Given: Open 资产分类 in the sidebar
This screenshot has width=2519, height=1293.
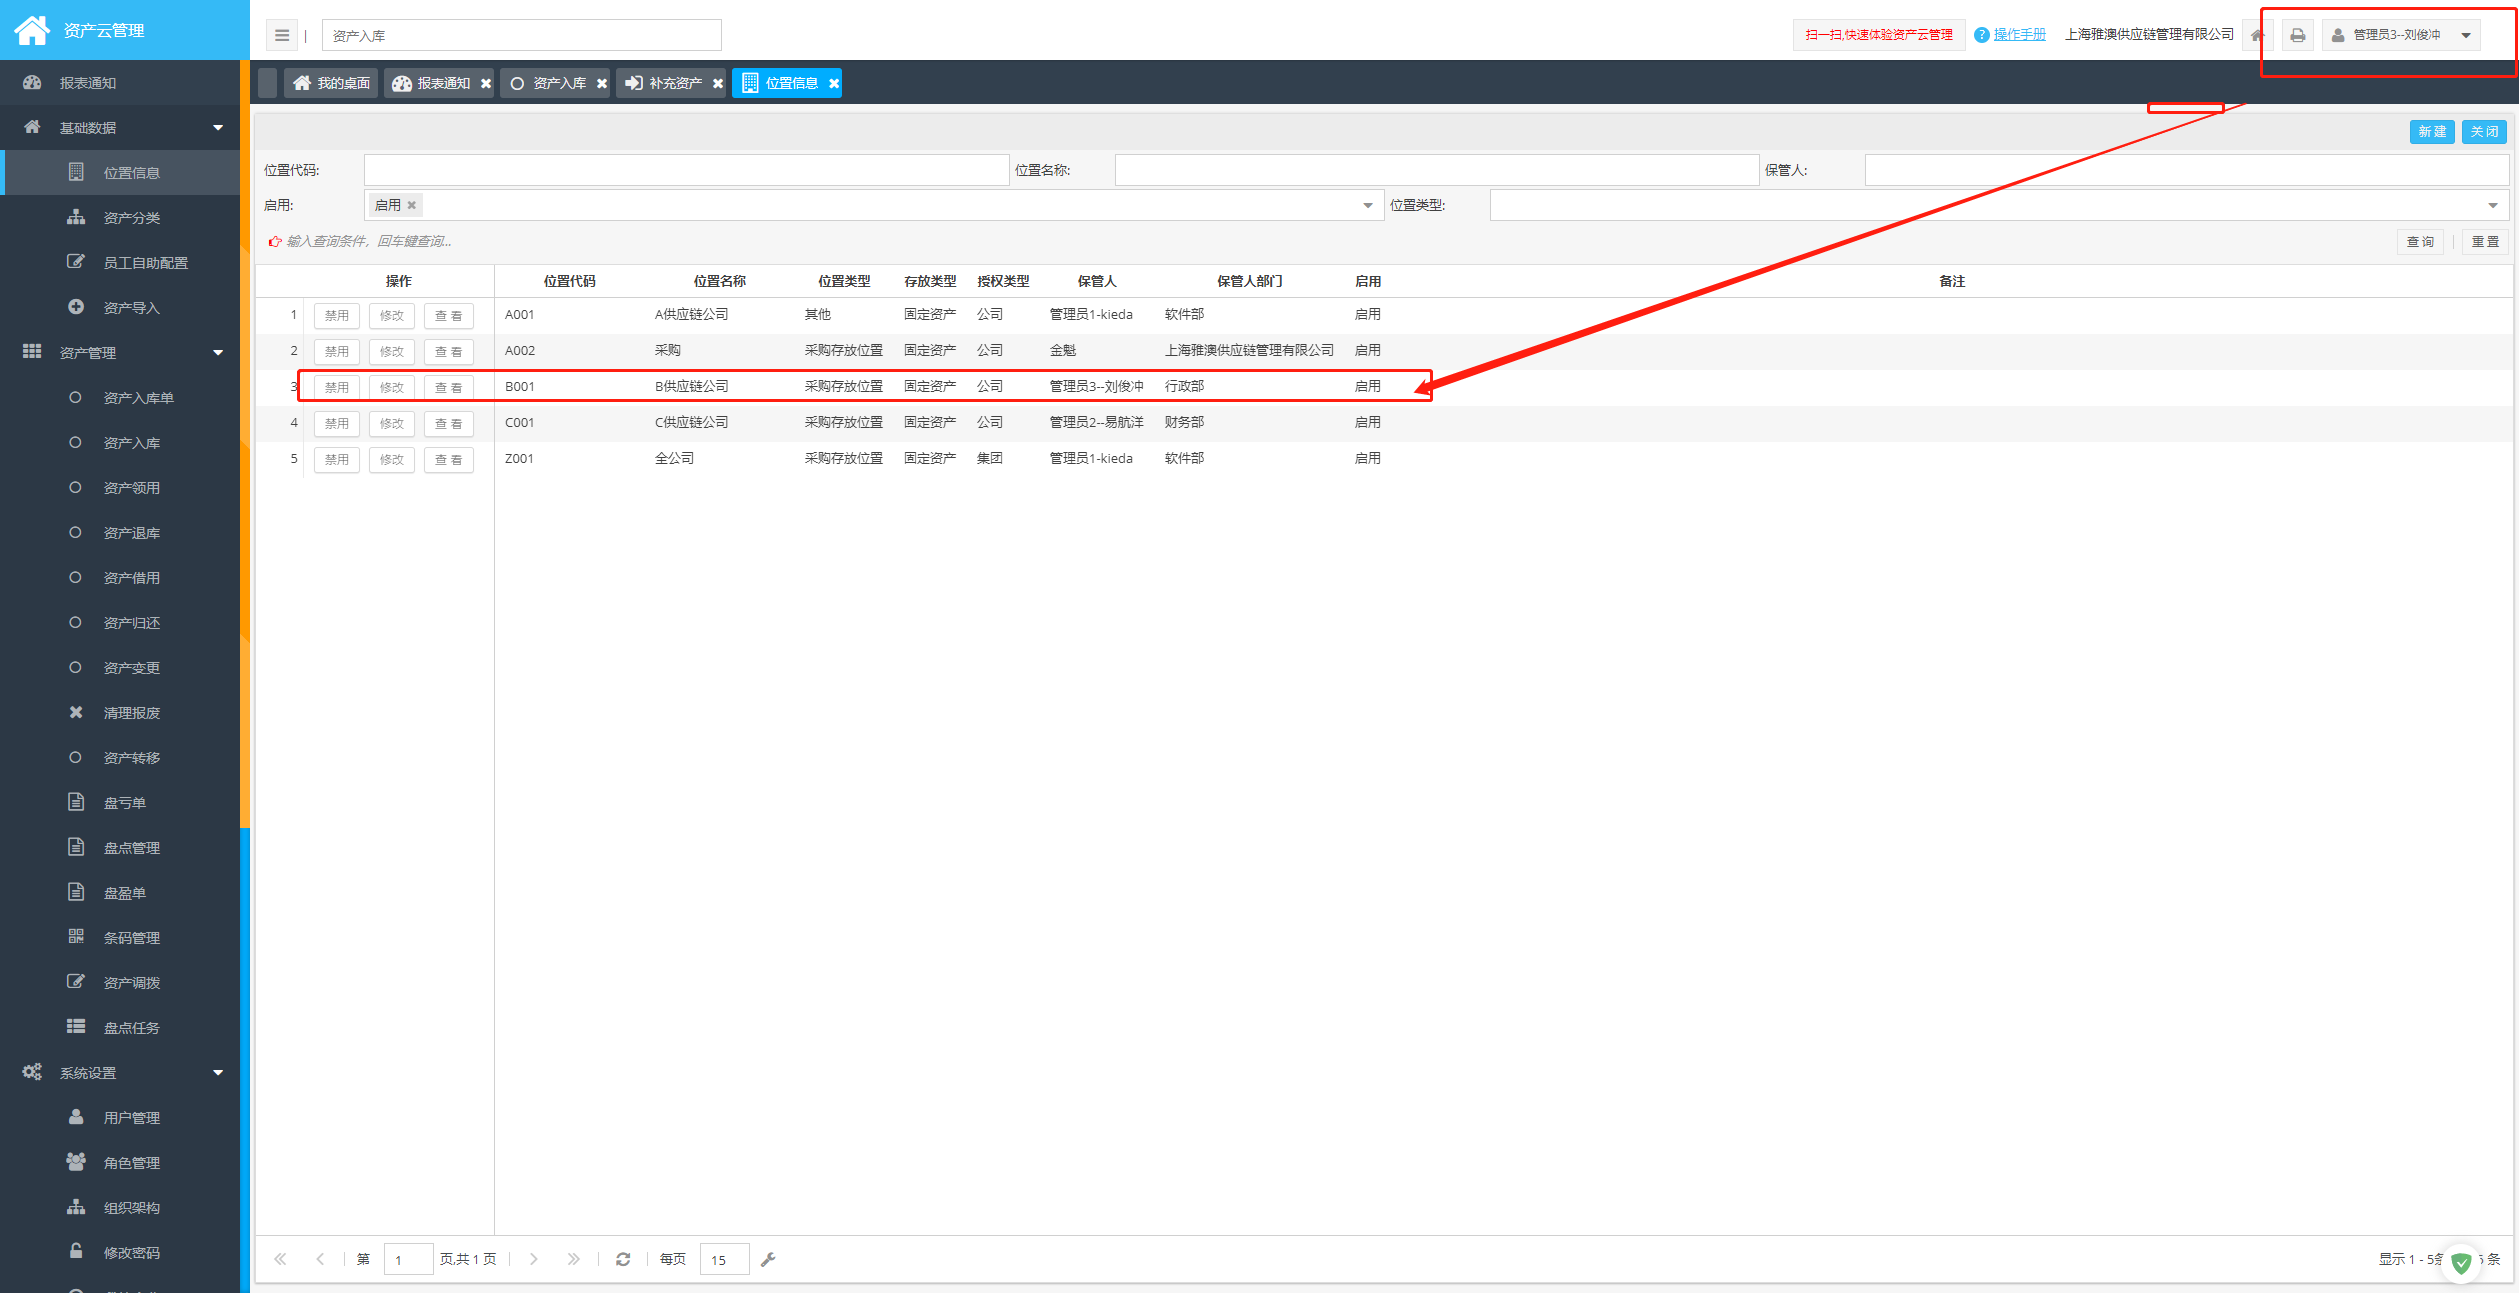Looking at the screenshot, I should point(120,218).
